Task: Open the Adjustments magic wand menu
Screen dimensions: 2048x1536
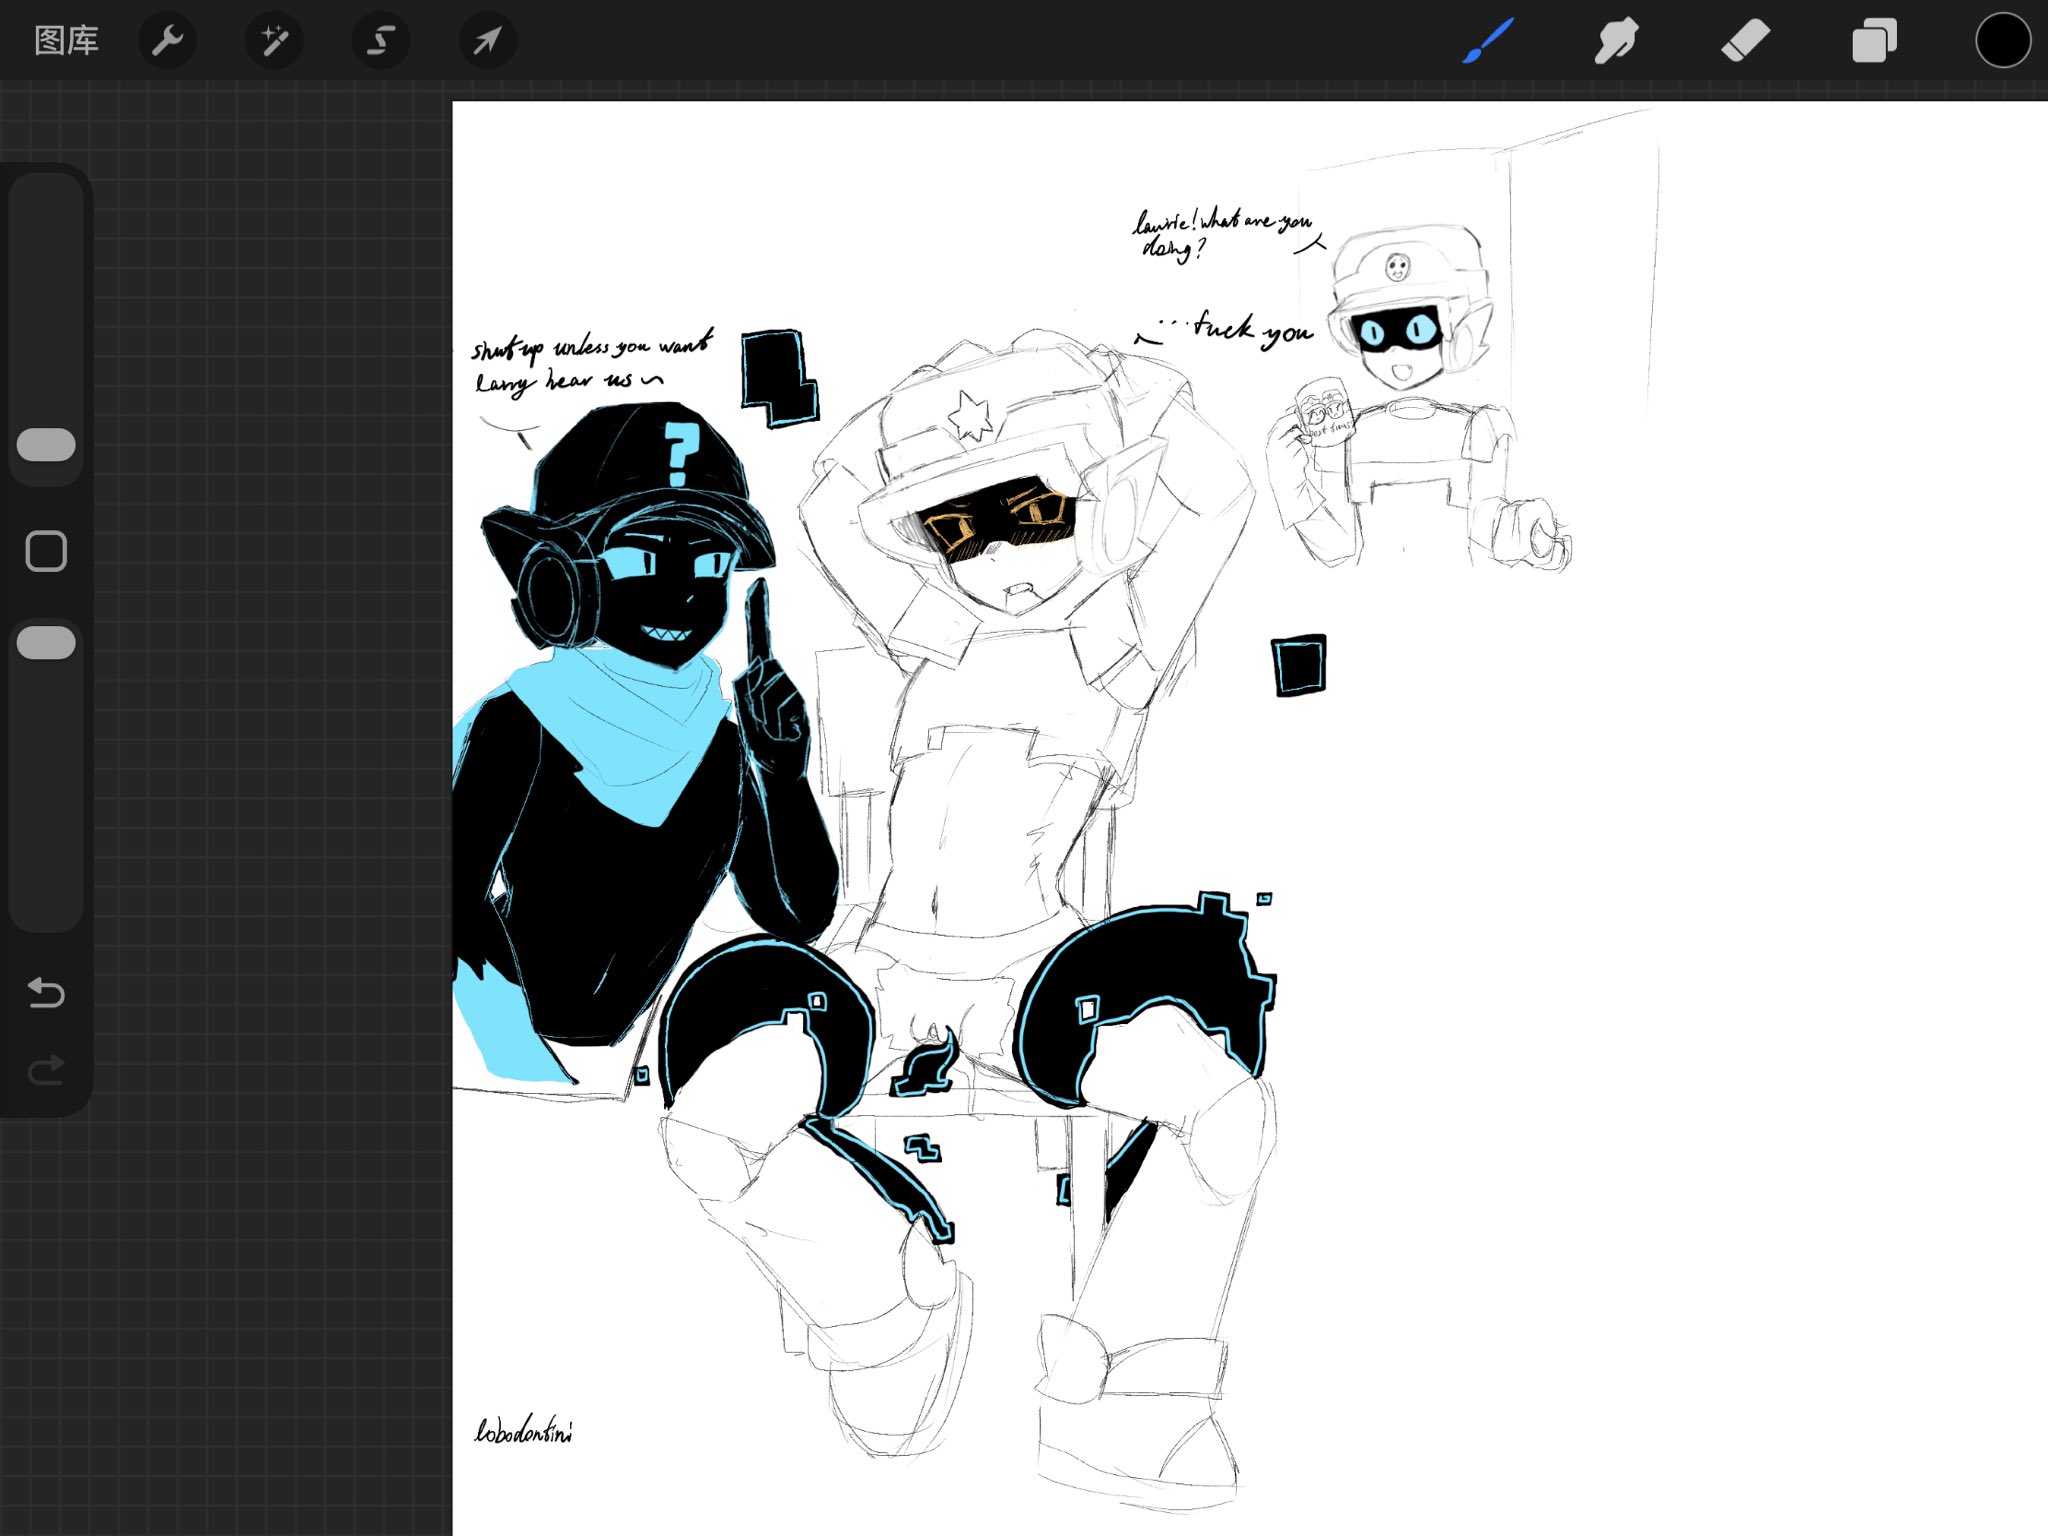Action: (274, 41)
